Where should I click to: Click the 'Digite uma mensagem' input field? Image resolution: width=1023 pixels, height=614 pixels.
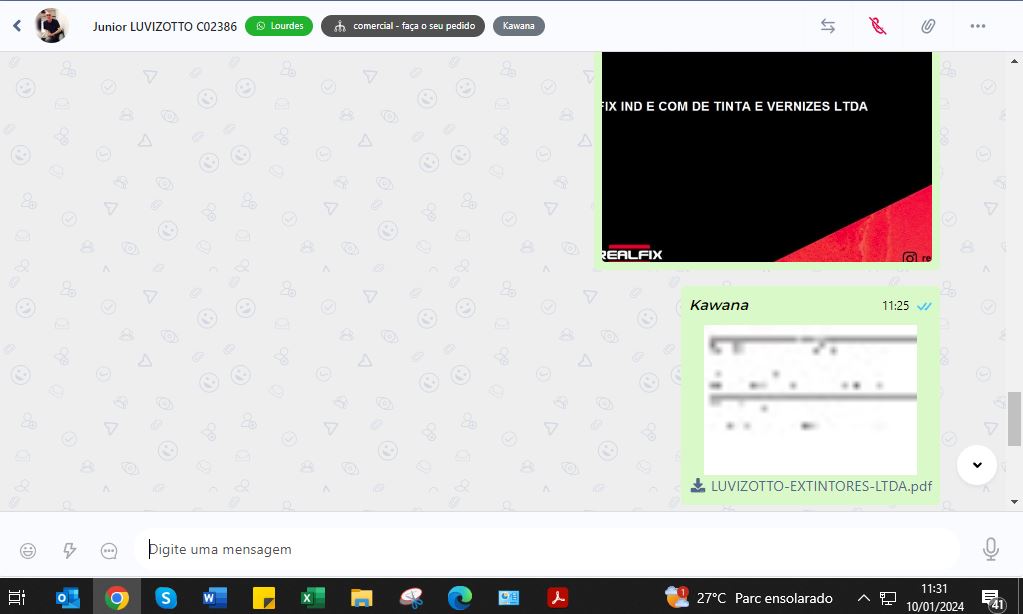click(545, 549)
